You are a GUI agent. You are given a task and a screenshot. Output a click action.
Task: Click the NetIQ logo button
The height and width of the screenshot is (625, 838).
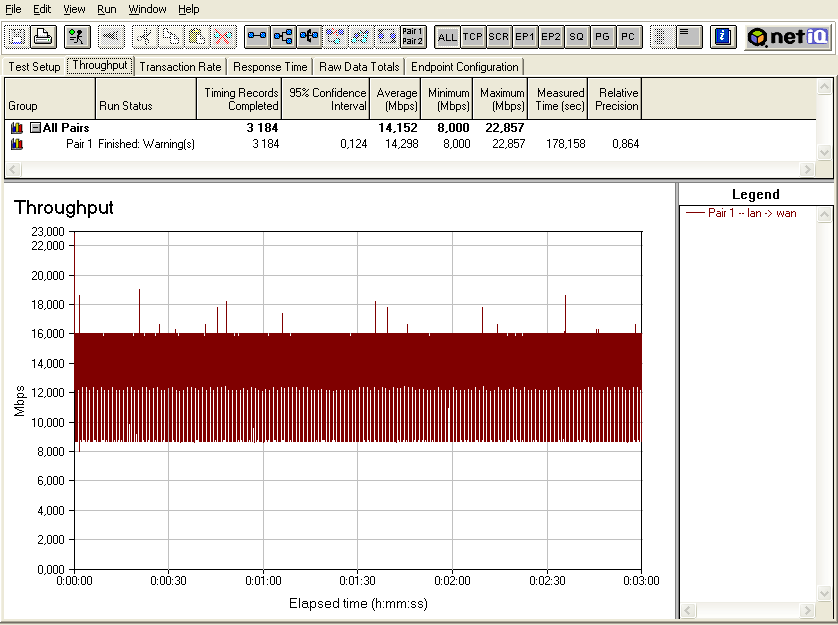pyautogui.click(x=786, y=37)
